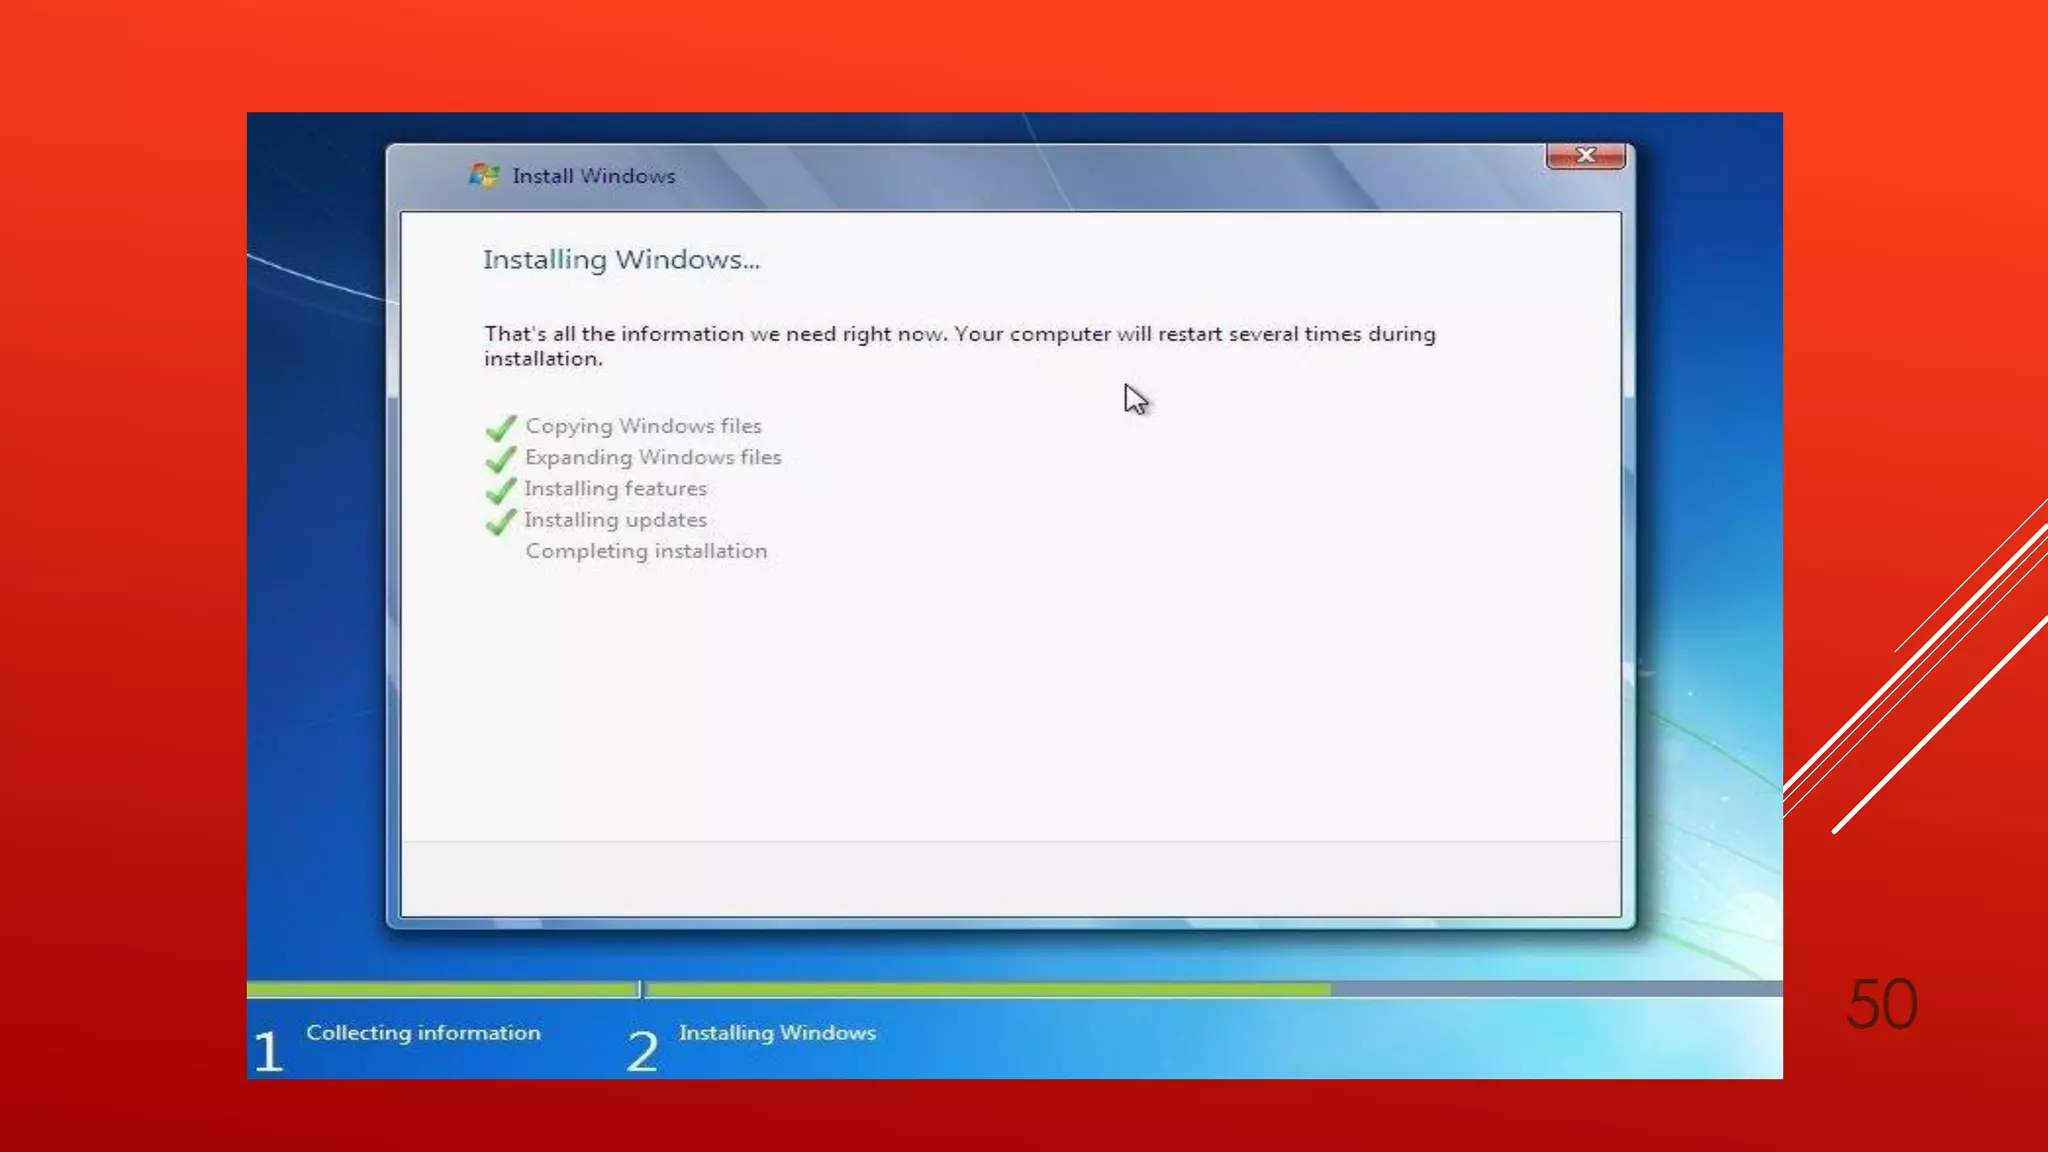The height and width of the screenshot is (1152, 2048).
Task: Click the step 1 number at bottom
Action: tap(268, 1052)
